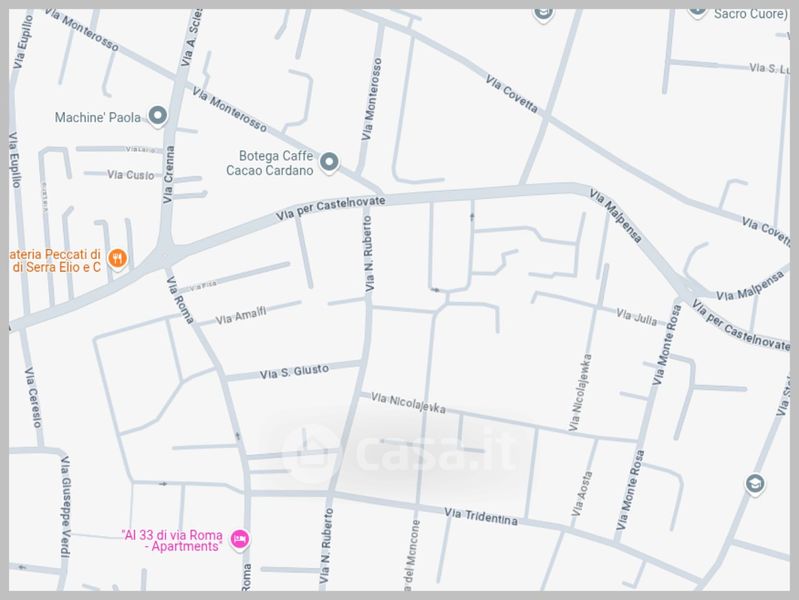Open the orange restaurant marker icon
The width and height of the screenshot is (799, 600).
pyautogui.click(x=117, y=258)
